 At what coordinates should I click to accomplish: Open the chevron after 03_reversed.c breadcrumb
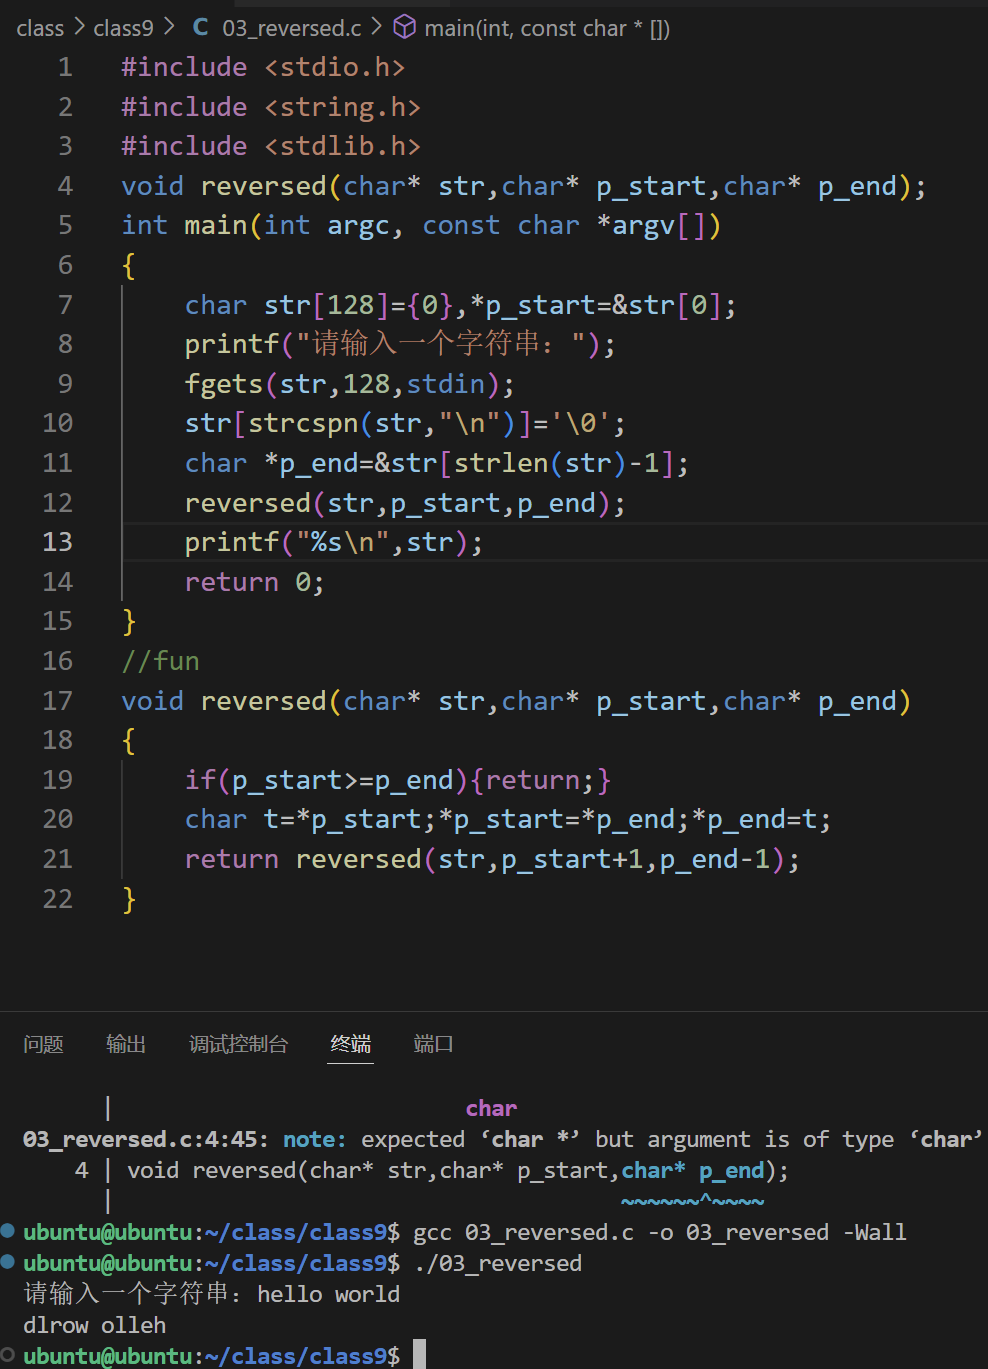375,27
